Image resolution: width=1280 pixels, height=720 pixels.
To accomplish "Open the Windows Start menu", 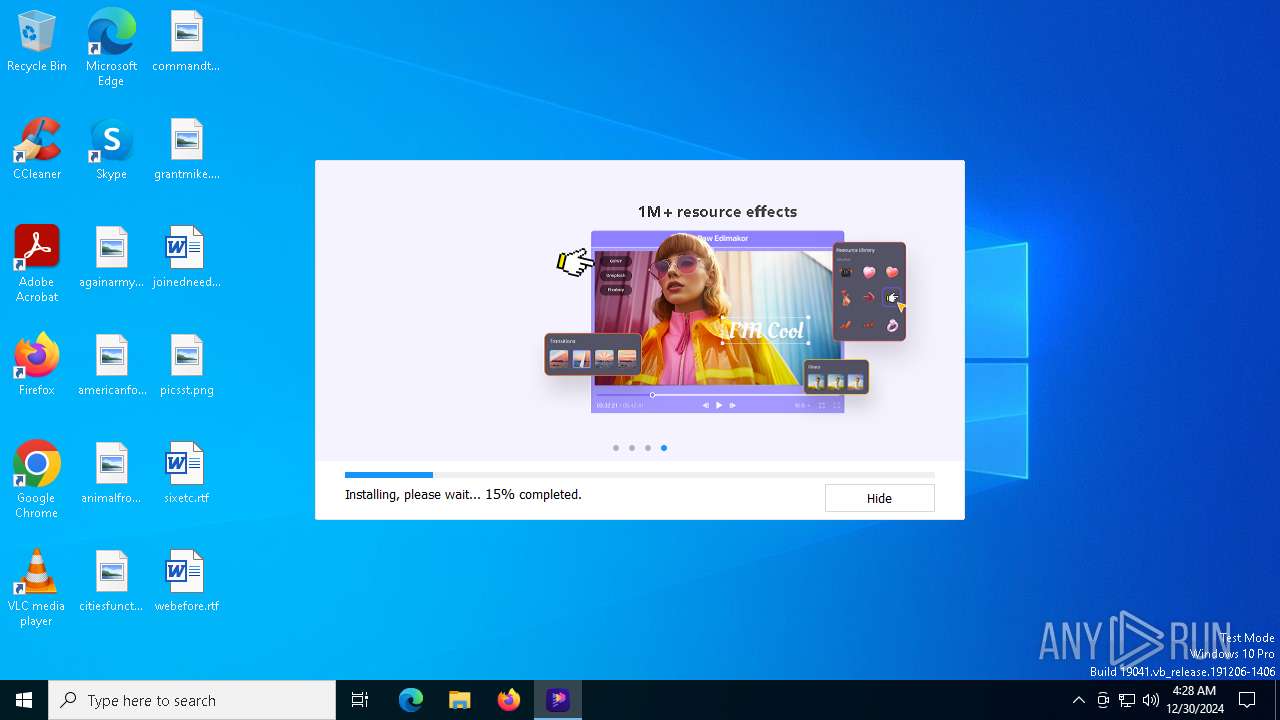I will [24, 700].
